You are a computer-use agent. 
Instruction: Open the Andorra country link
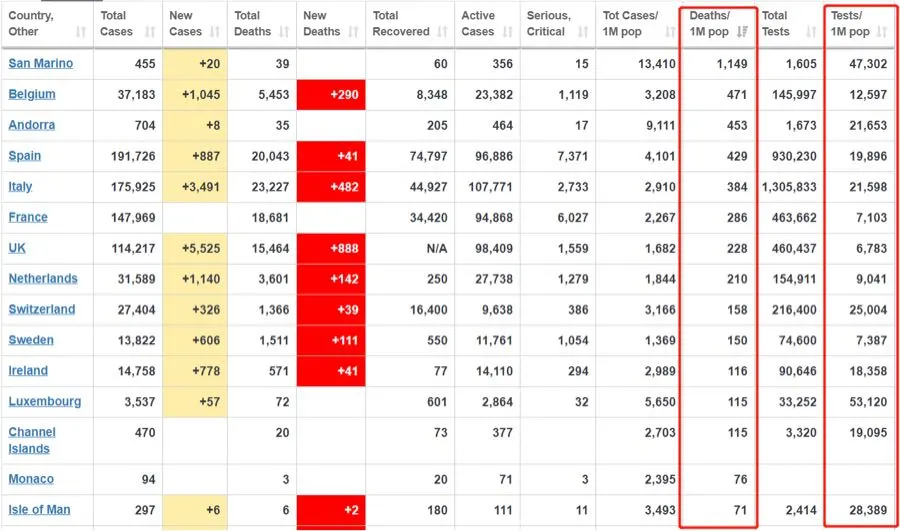click(x=32, y=125)
